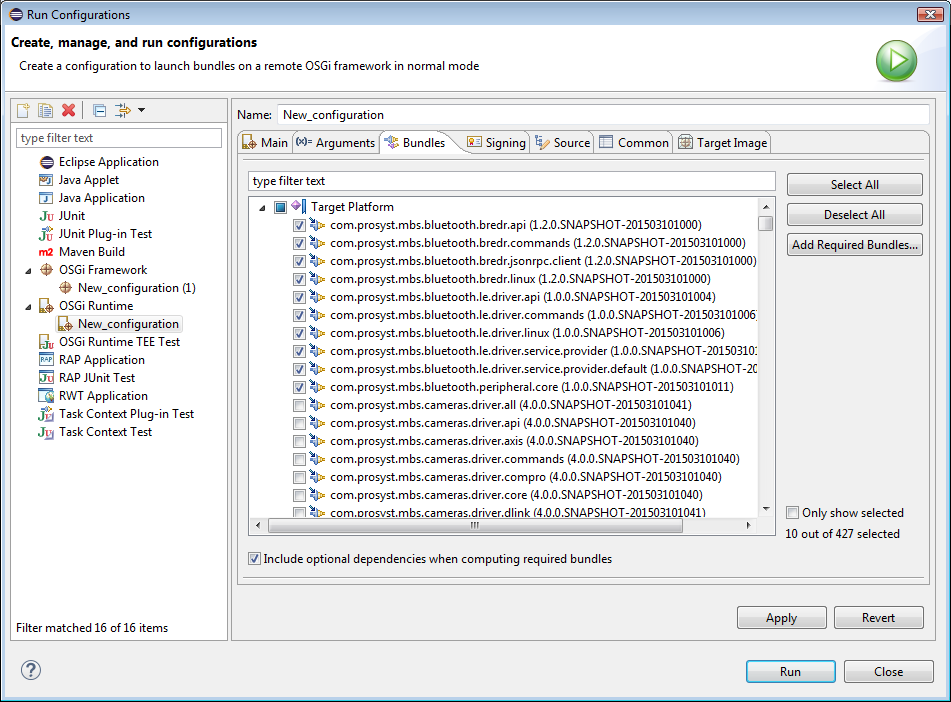Enable the Only show selected checkbox
Image resolution: width=951 pixels, height=702 pixels.
click(x=793, y=513)
